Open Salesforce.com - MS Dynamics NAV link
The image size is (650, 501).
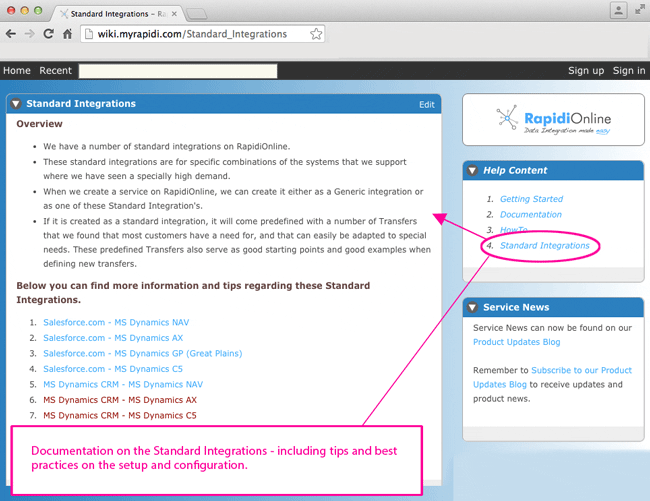point(116,322)
